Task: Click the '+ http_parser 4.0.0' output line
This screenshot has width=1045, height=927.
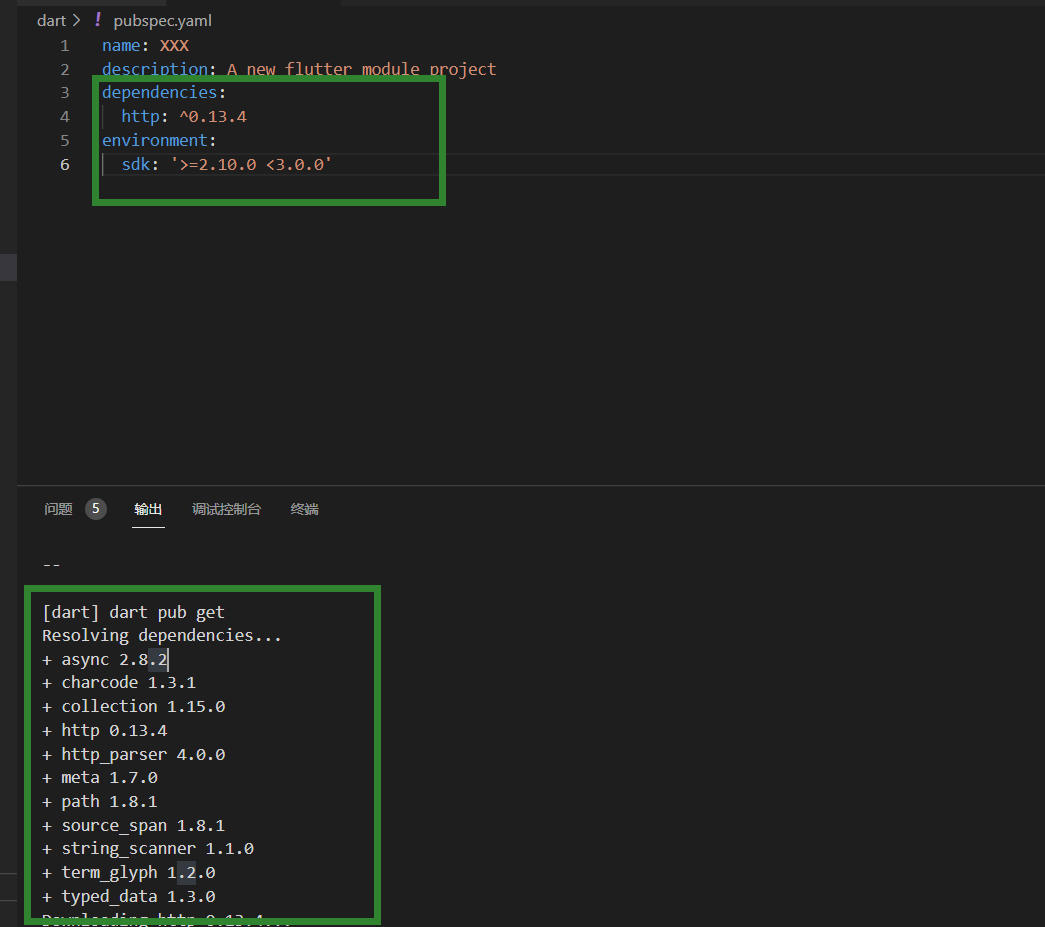Action: (x=133, y=754)
